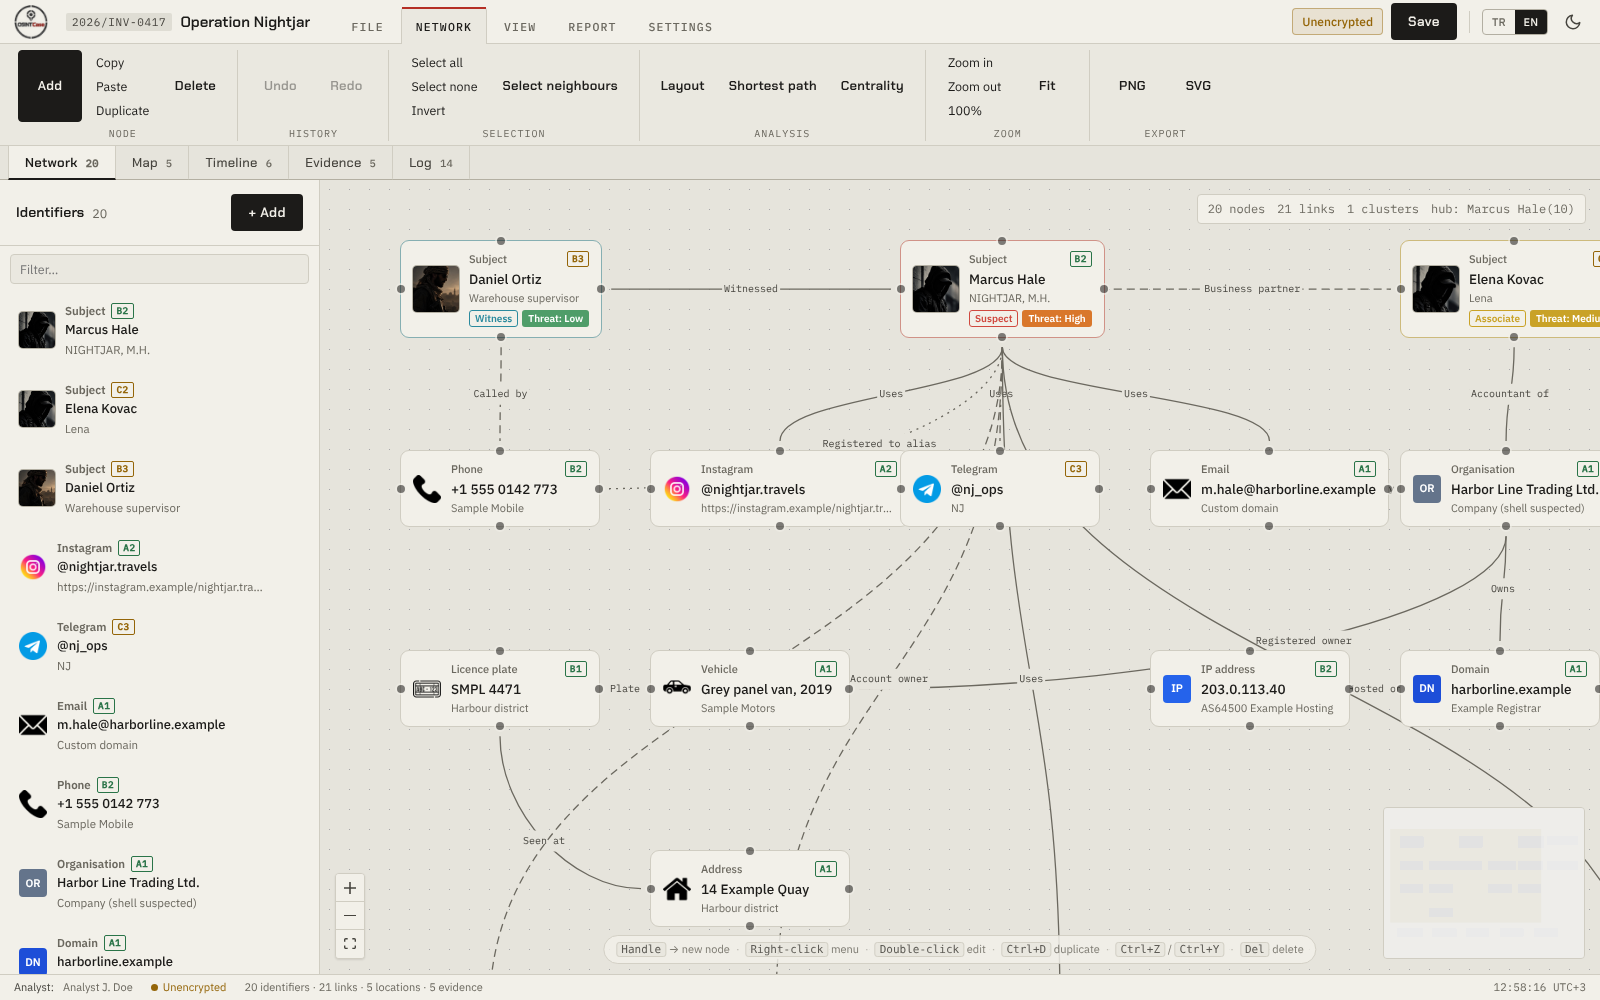Open the REPORT ribbon tab
This screenshot has height=1000, width=1600.
point(592,27)
